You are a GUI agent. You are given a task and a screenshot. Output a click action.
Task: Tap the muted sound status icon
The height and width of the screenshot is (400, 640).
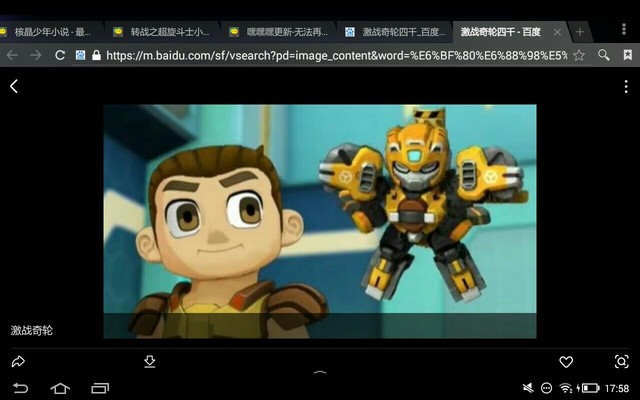tap(528, 388)
